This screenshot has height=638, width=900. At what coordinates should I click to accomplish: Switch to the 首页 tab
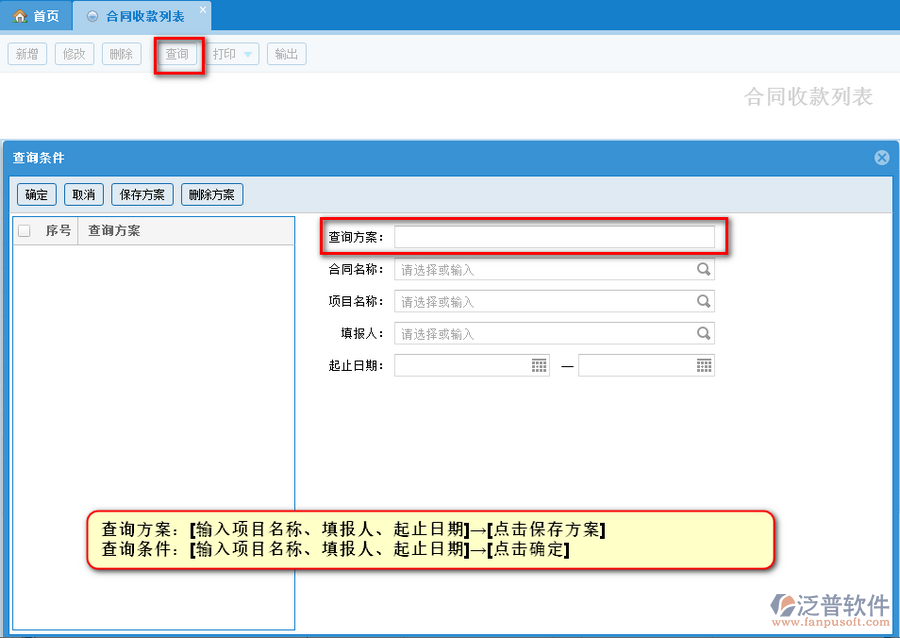(x=37, y=17)
